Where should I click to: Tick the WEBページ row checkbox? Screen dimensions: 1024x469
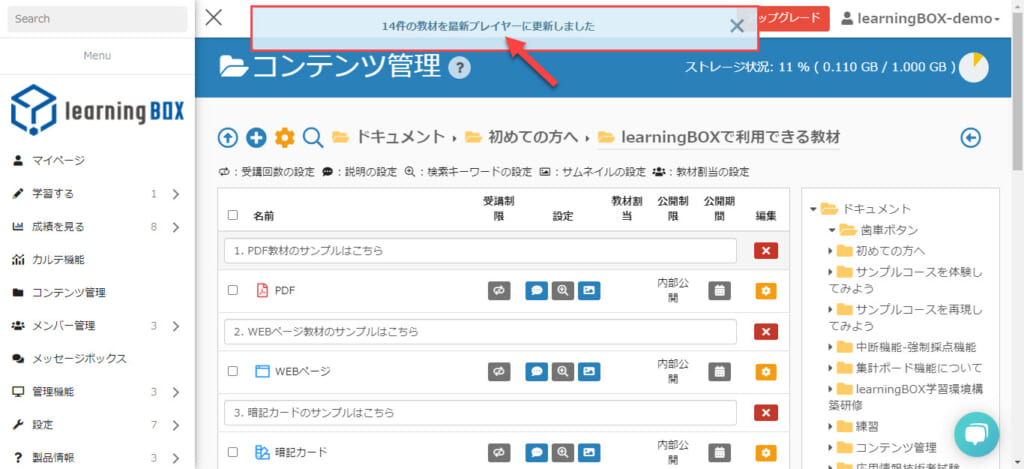coord(233,371)
